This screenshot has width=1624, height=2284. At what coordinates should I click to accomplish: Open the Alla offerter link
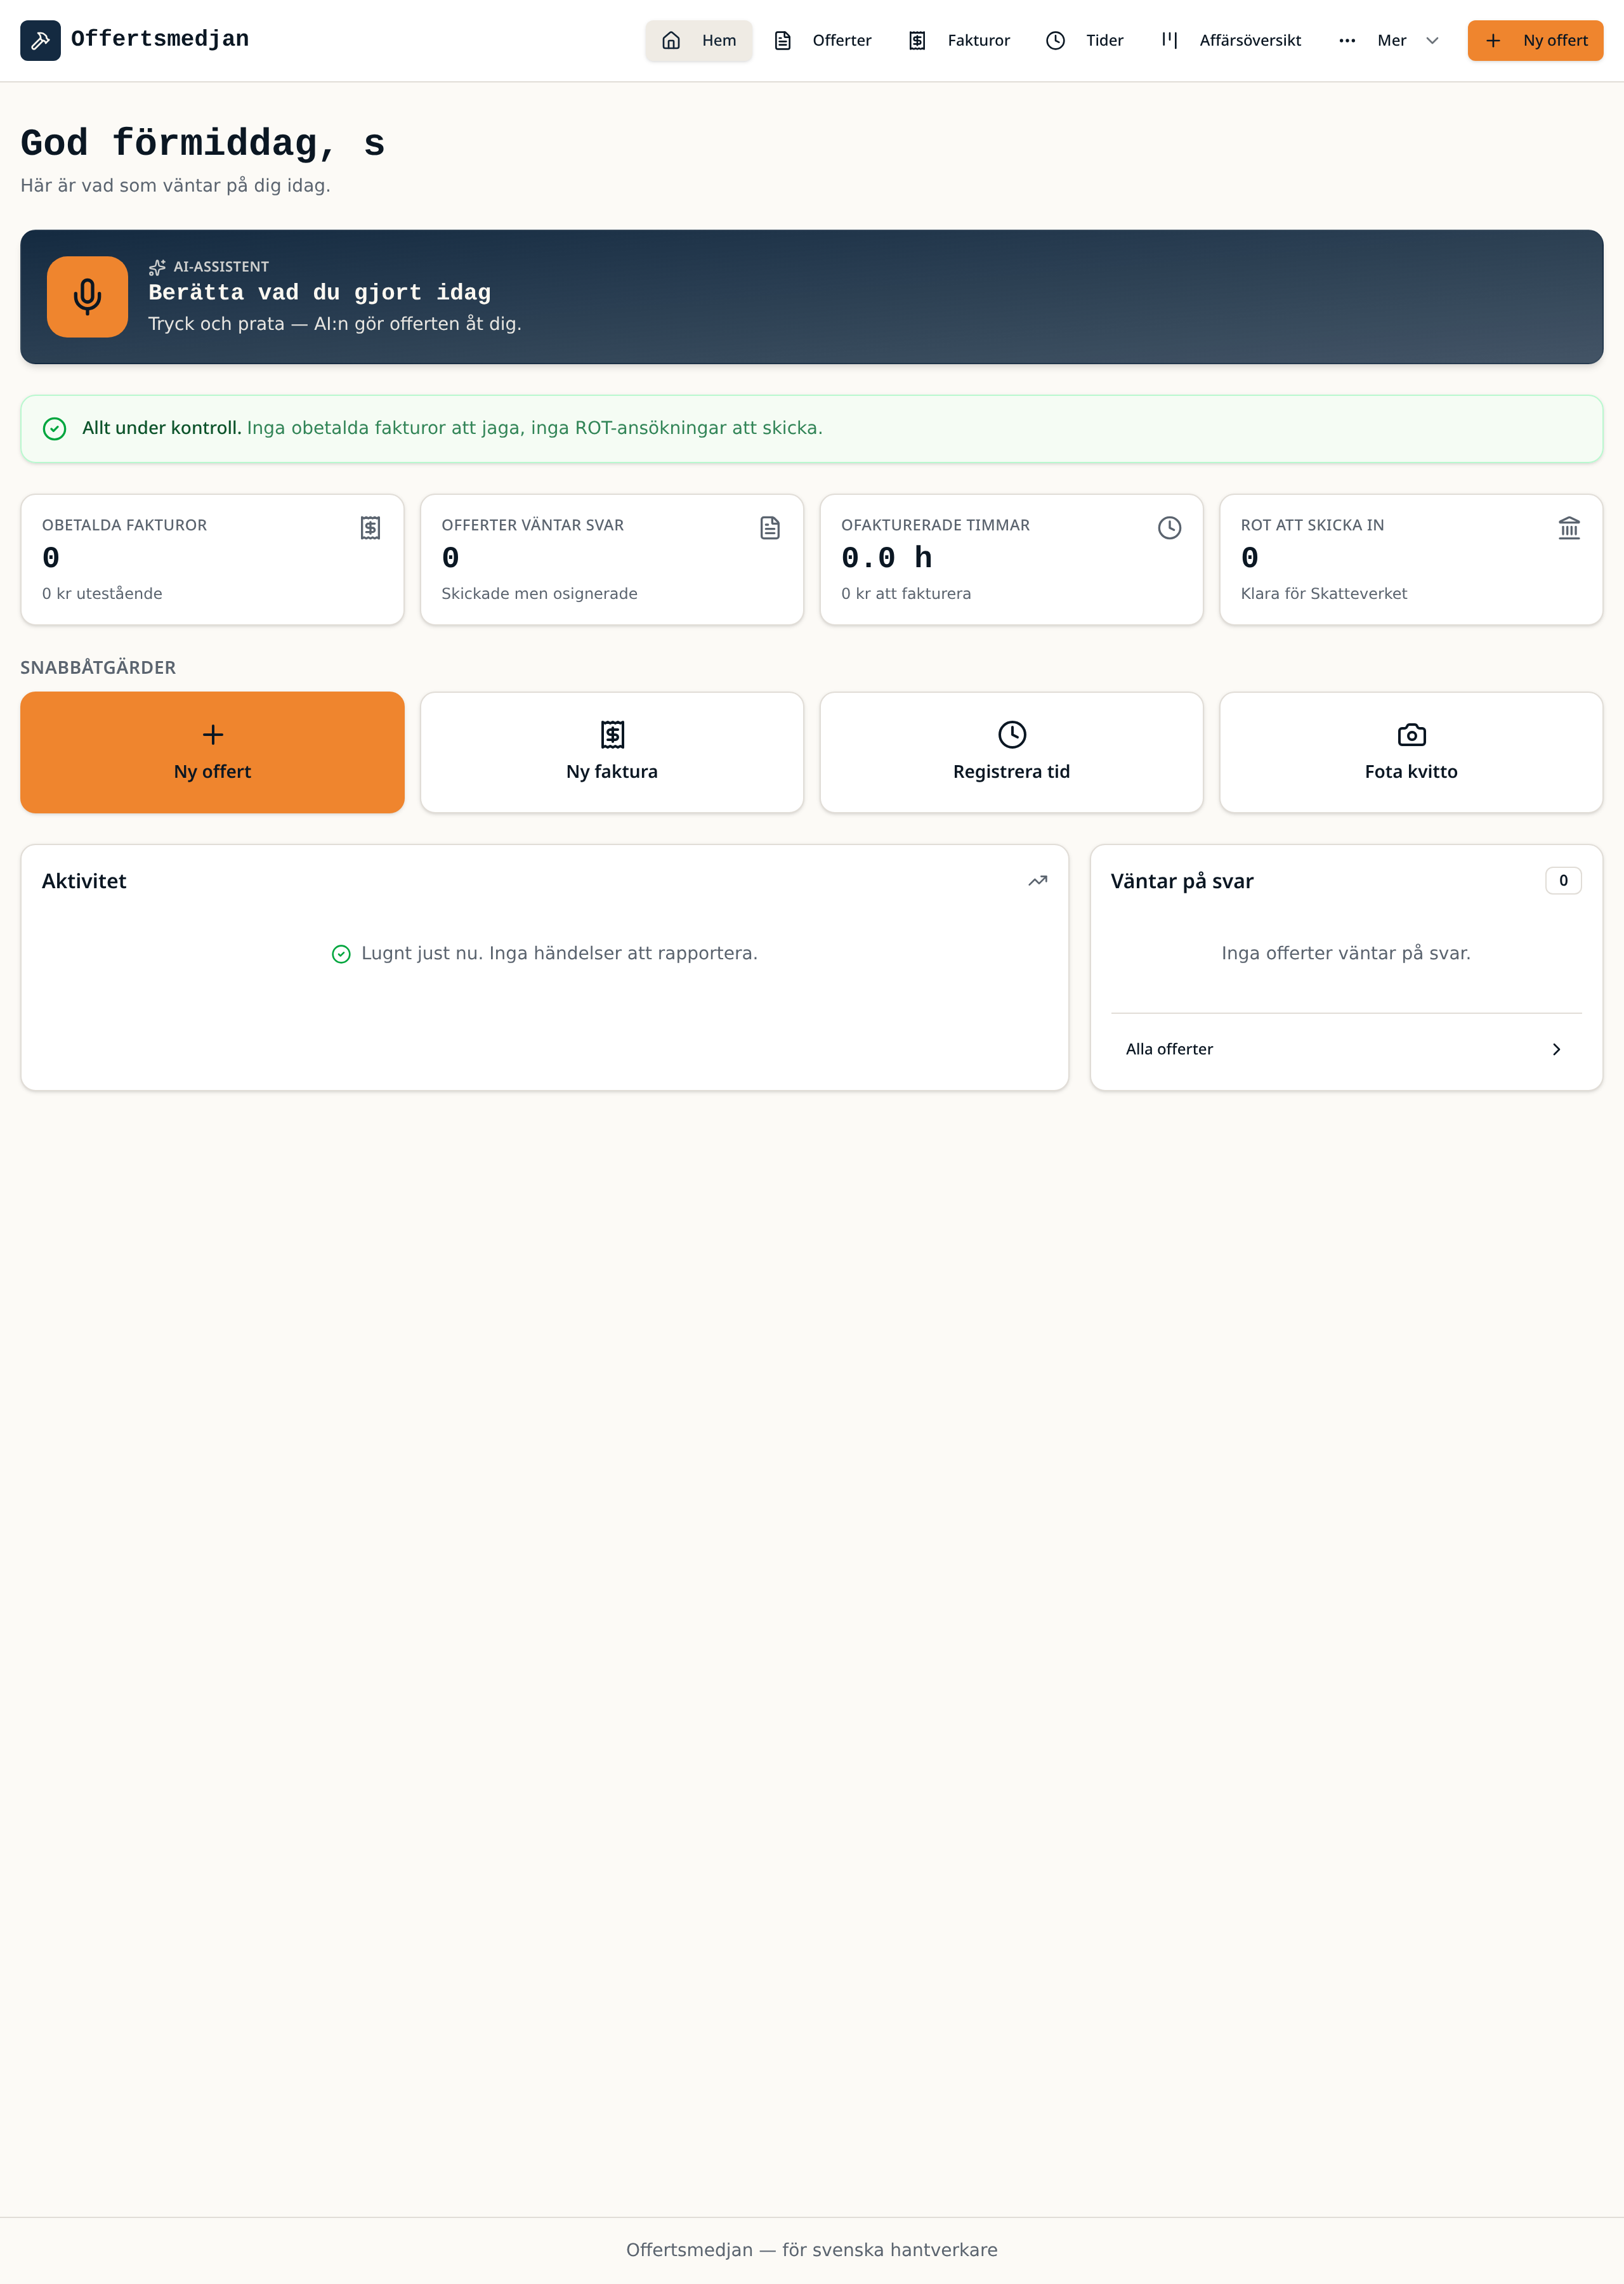pyautogui.click(x=1346, y=1049)
